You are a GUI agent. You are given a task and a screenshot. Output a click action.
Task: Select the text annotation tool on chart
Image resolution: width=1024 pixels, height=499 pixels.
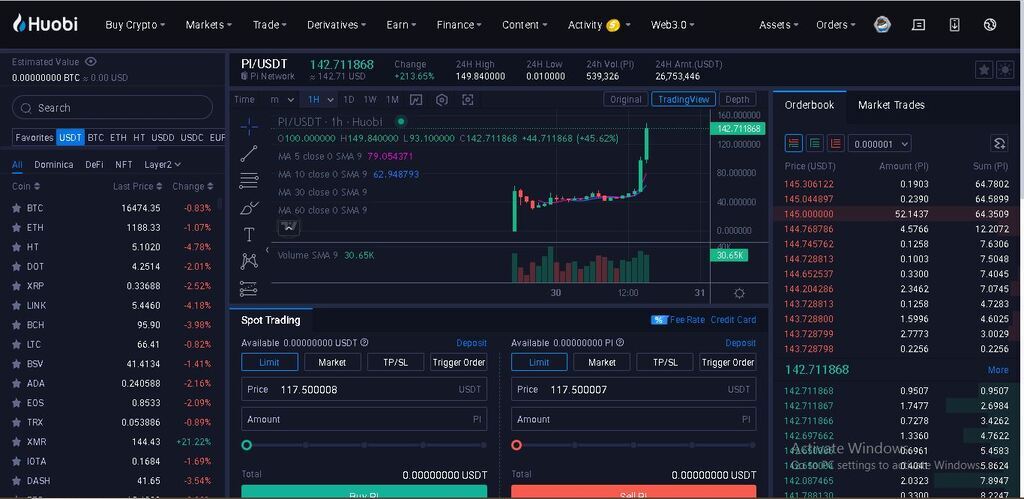(249, 234)
